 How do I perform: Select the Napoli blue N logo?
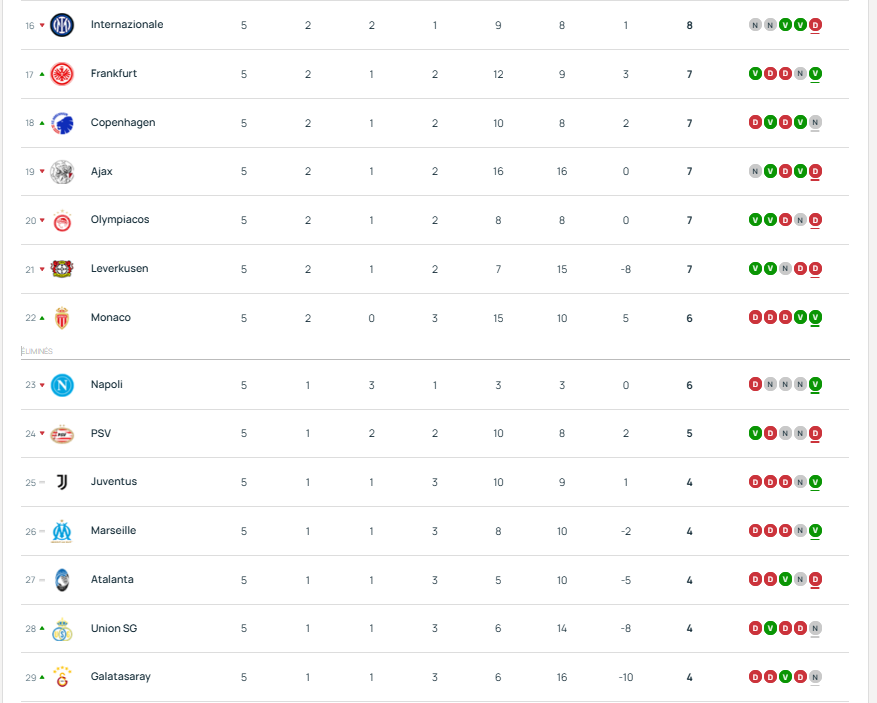tap(62, 385)
